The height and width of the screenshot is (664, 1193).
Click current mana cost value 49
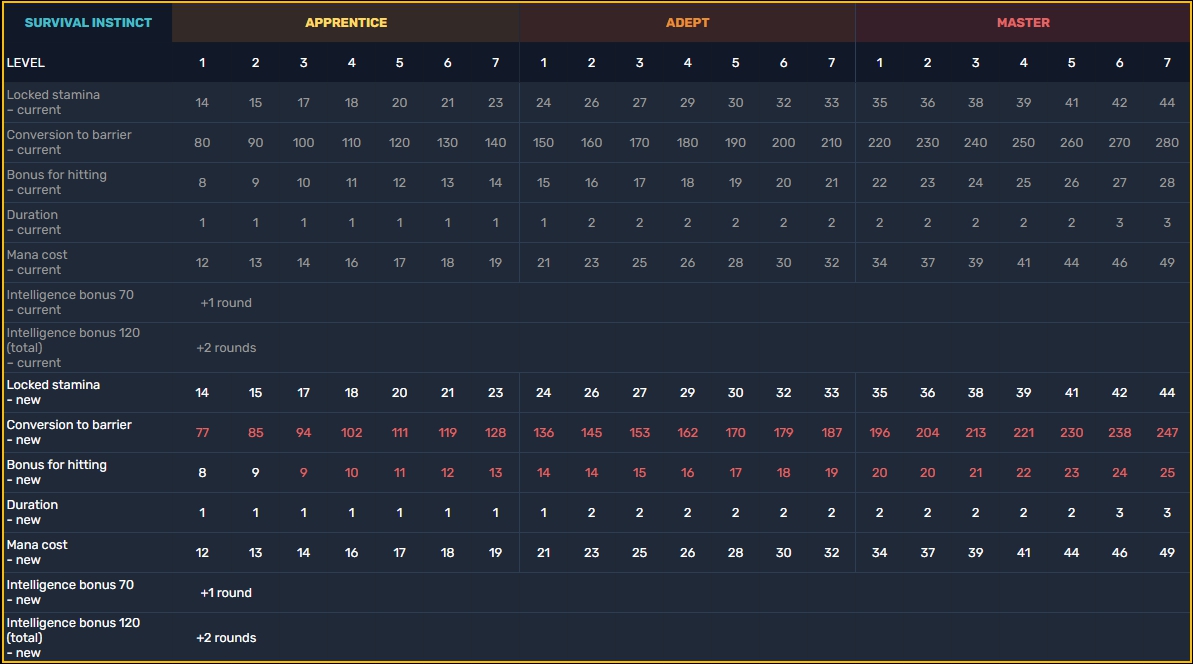point(1167,262)
